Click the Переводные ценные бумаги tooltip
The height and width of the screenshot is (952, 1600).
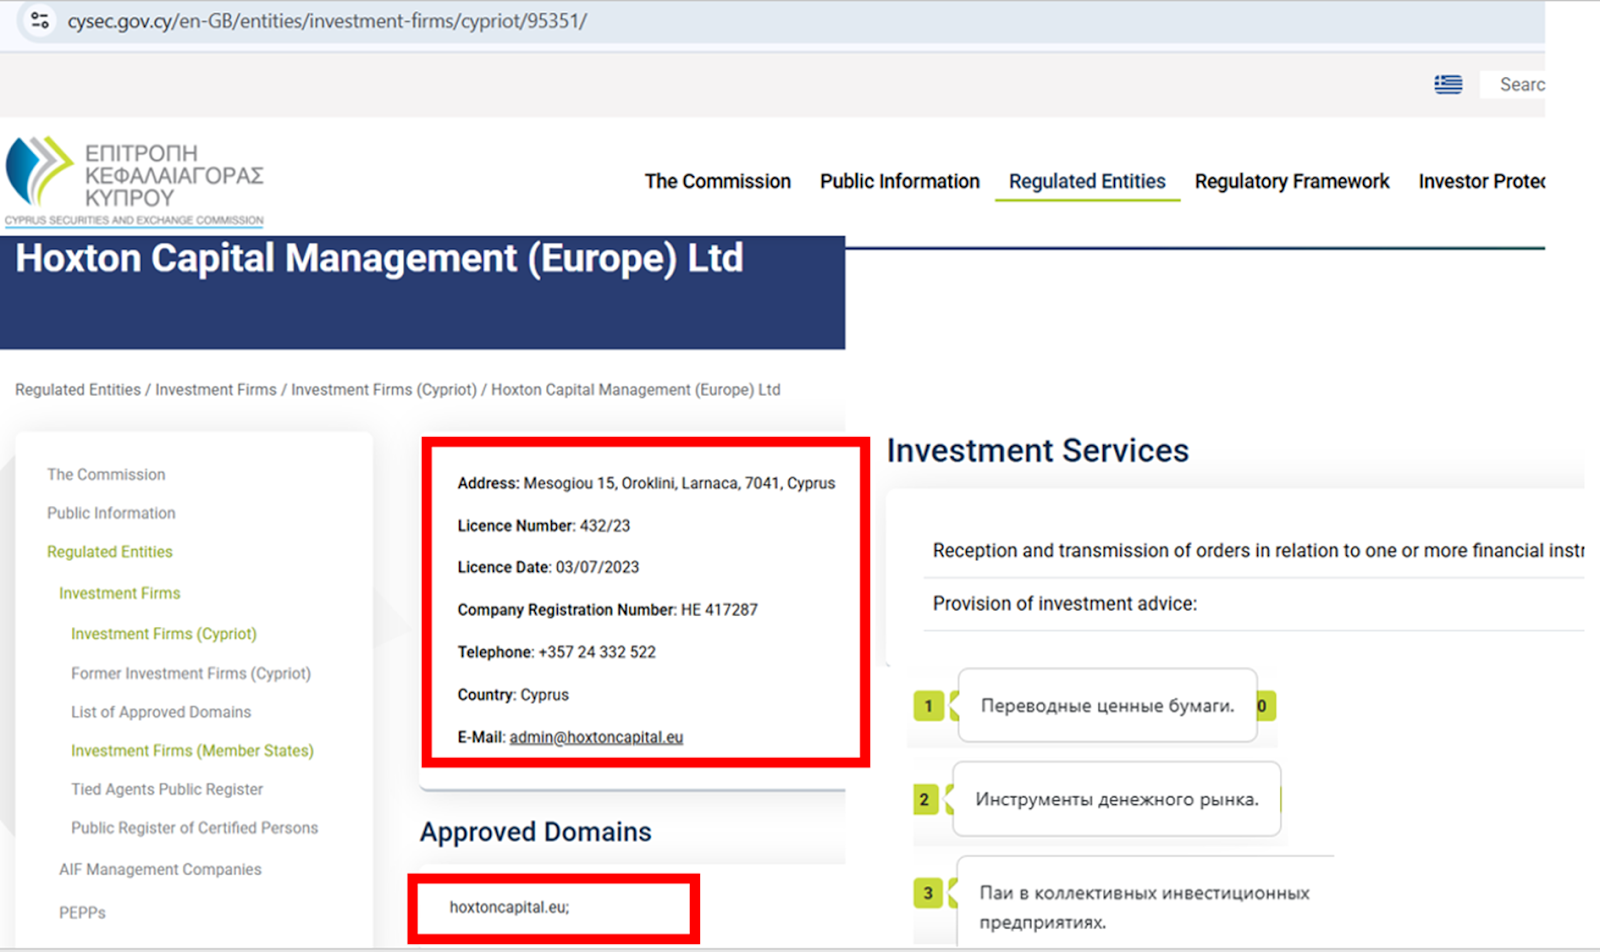(x=1107, y=706)
